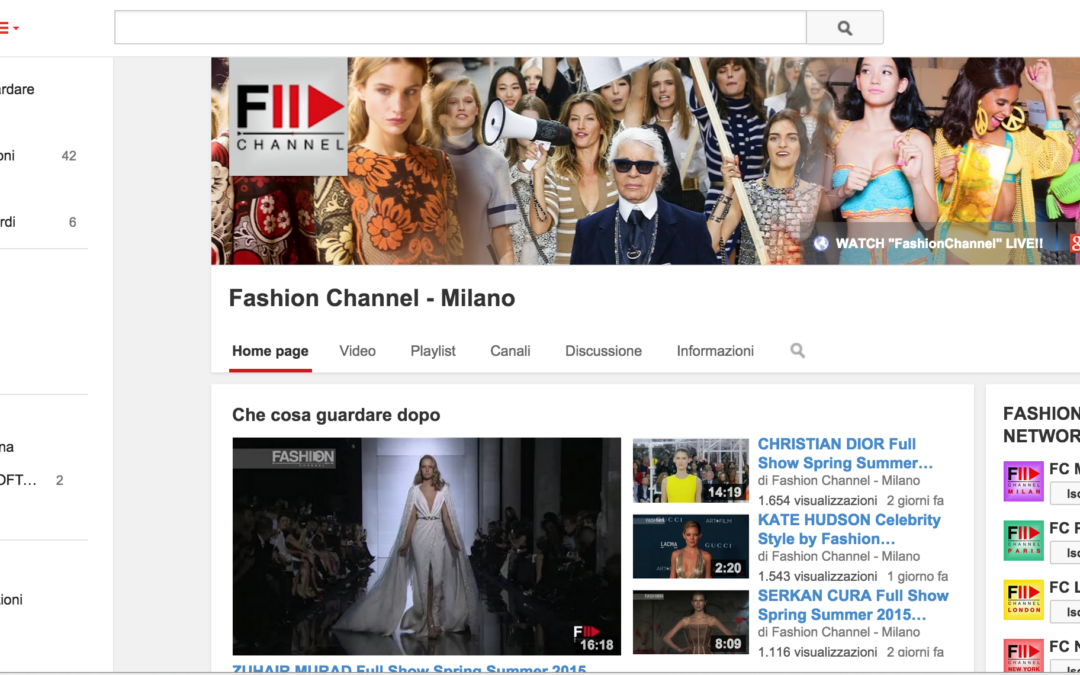Click the SERKAN CURA video thumbnail
The height and width of the screenshot is (675, 1080).
point(690,621)
